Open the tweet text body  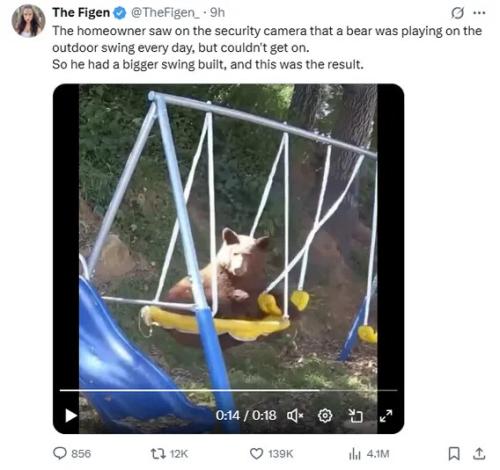click(x=267, y=47)
